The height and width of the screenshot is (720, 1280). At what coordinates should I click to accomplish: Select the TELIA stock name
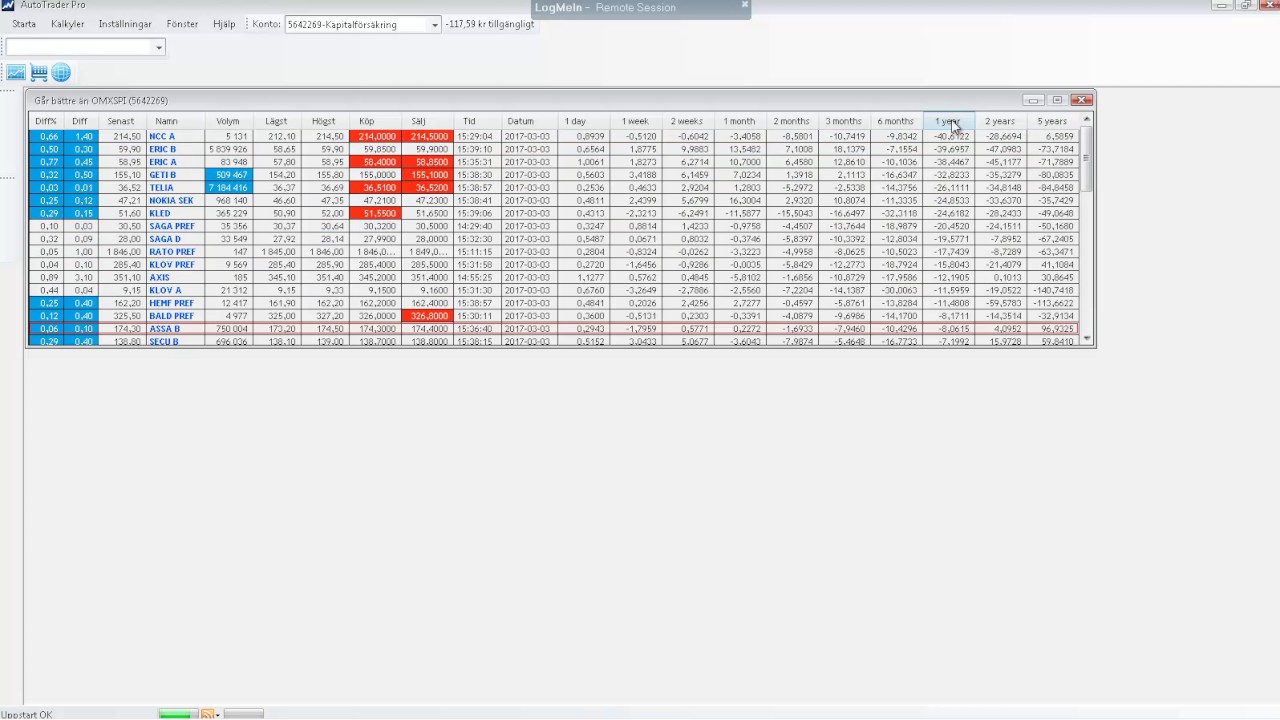tap(161, 188)
